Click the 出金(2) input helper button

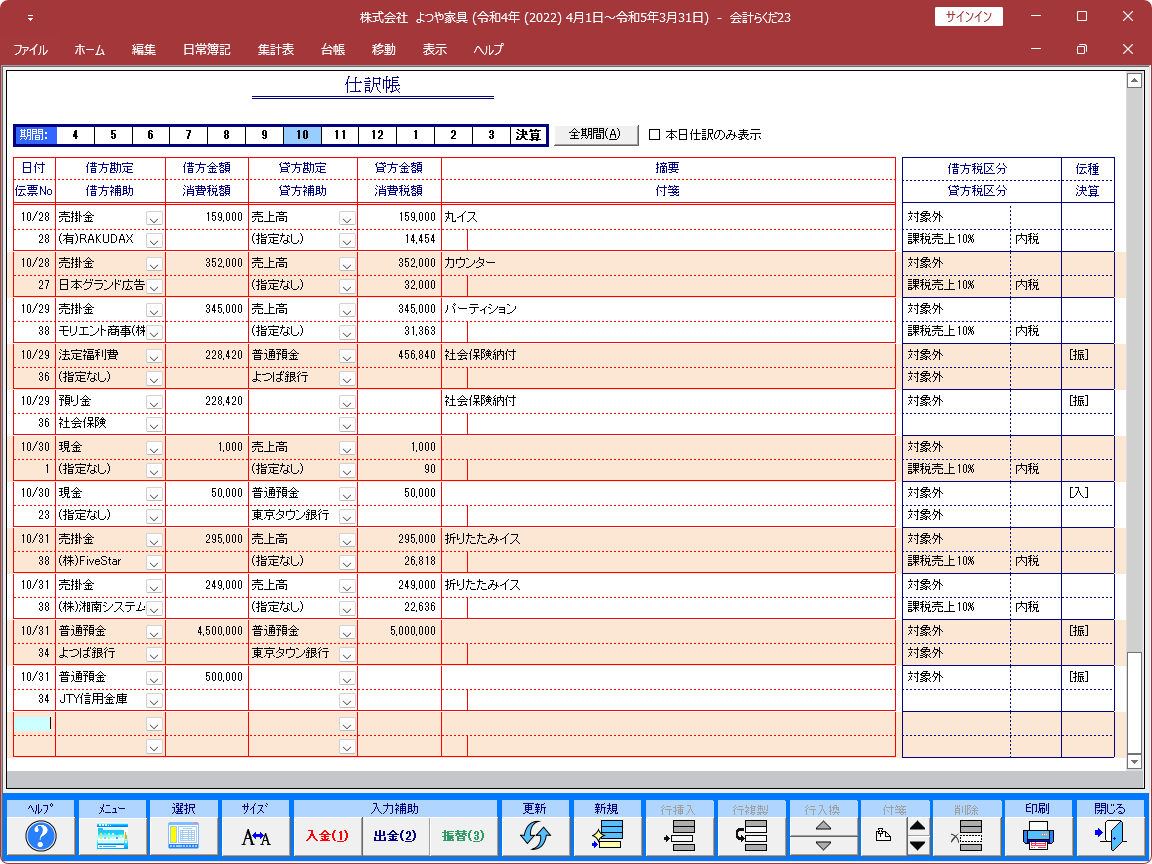[x=395, y=836]
